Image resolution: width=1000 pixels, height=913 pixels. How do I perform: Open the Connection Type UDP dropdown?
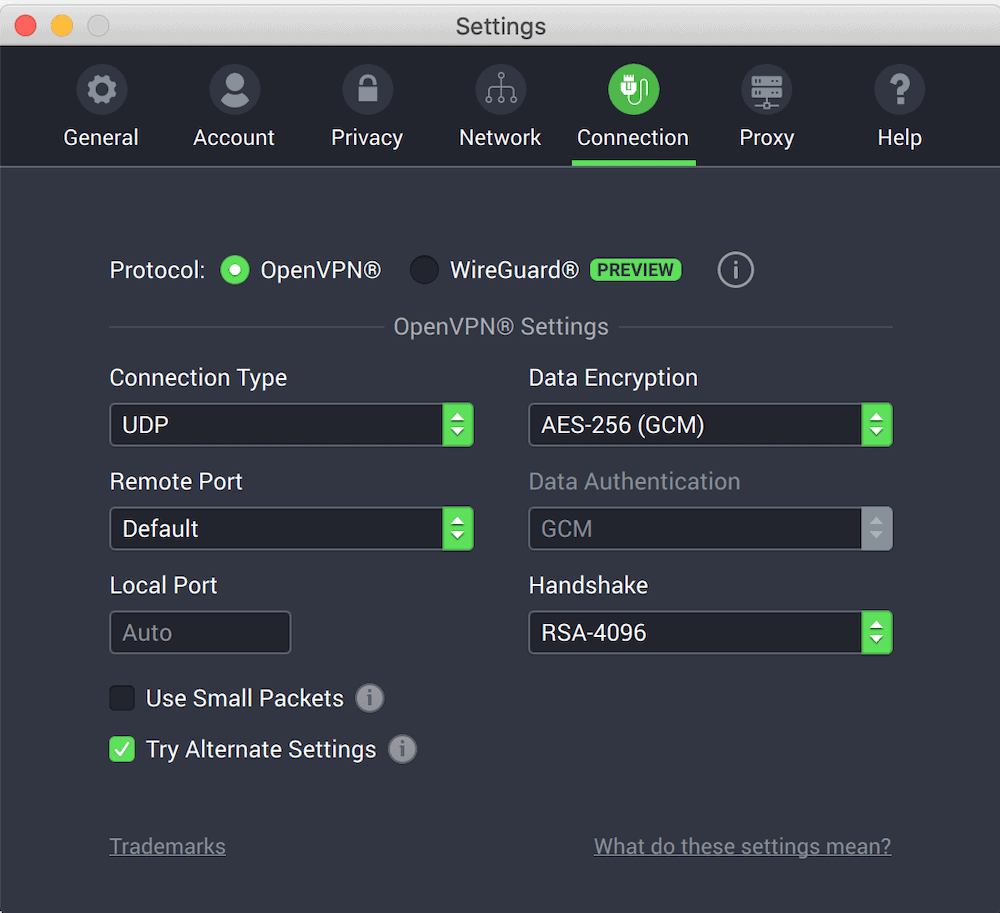[291, 425]
